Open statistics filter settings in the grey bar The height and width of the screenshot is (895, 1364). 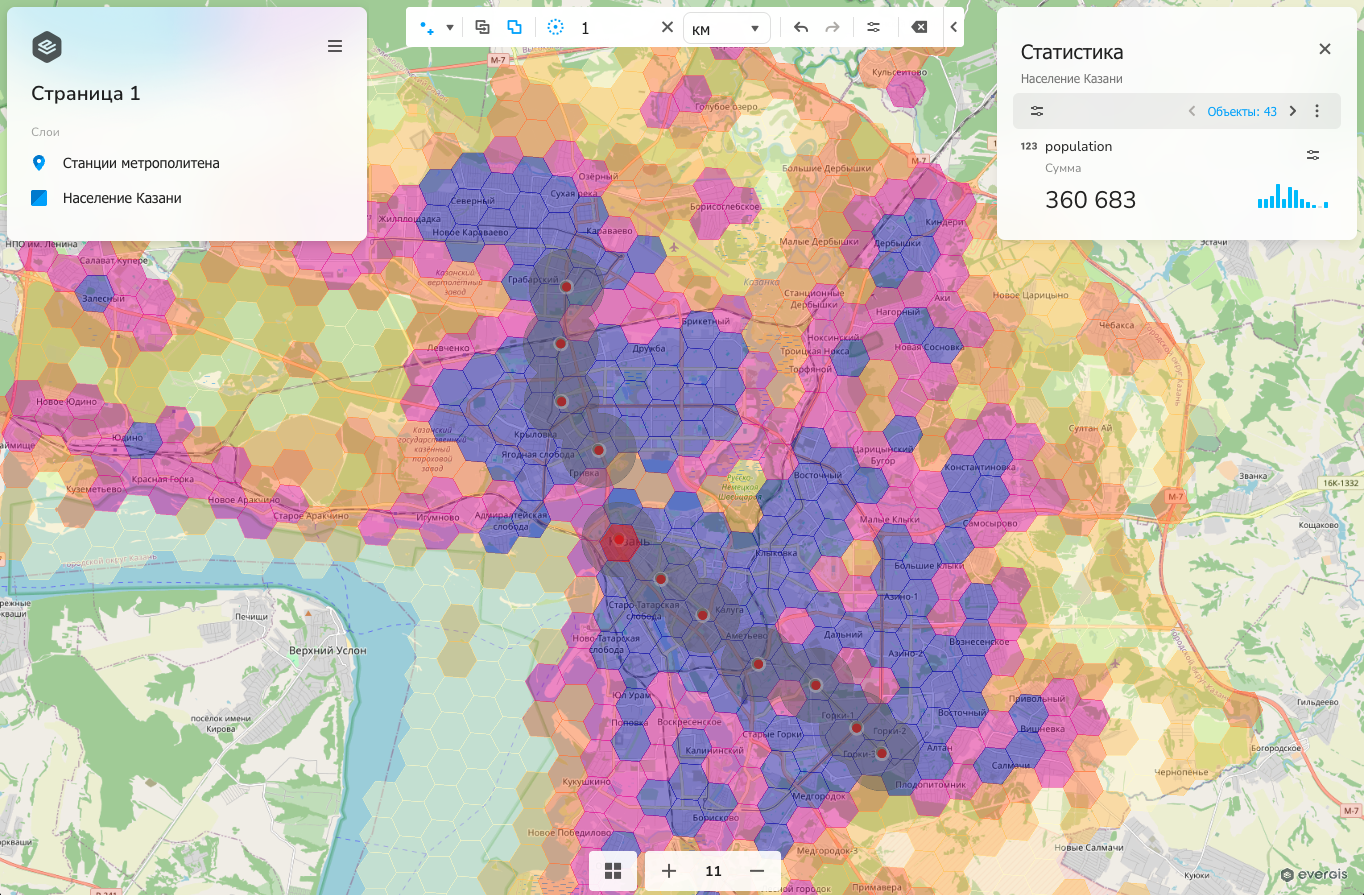click(x=1037, y=111)
